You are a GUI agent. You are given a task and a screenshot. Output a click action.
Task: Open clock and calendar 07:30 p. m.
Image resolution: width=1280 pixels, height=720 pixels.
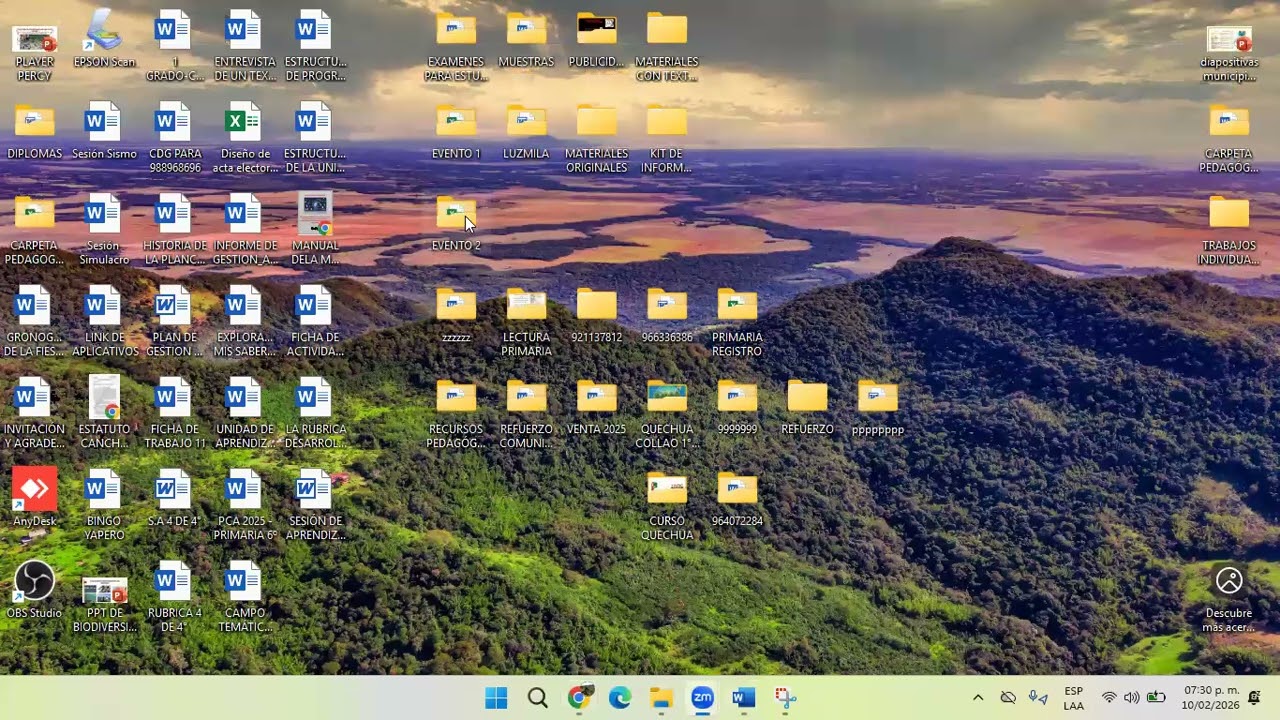click(x=1210, y=698)
